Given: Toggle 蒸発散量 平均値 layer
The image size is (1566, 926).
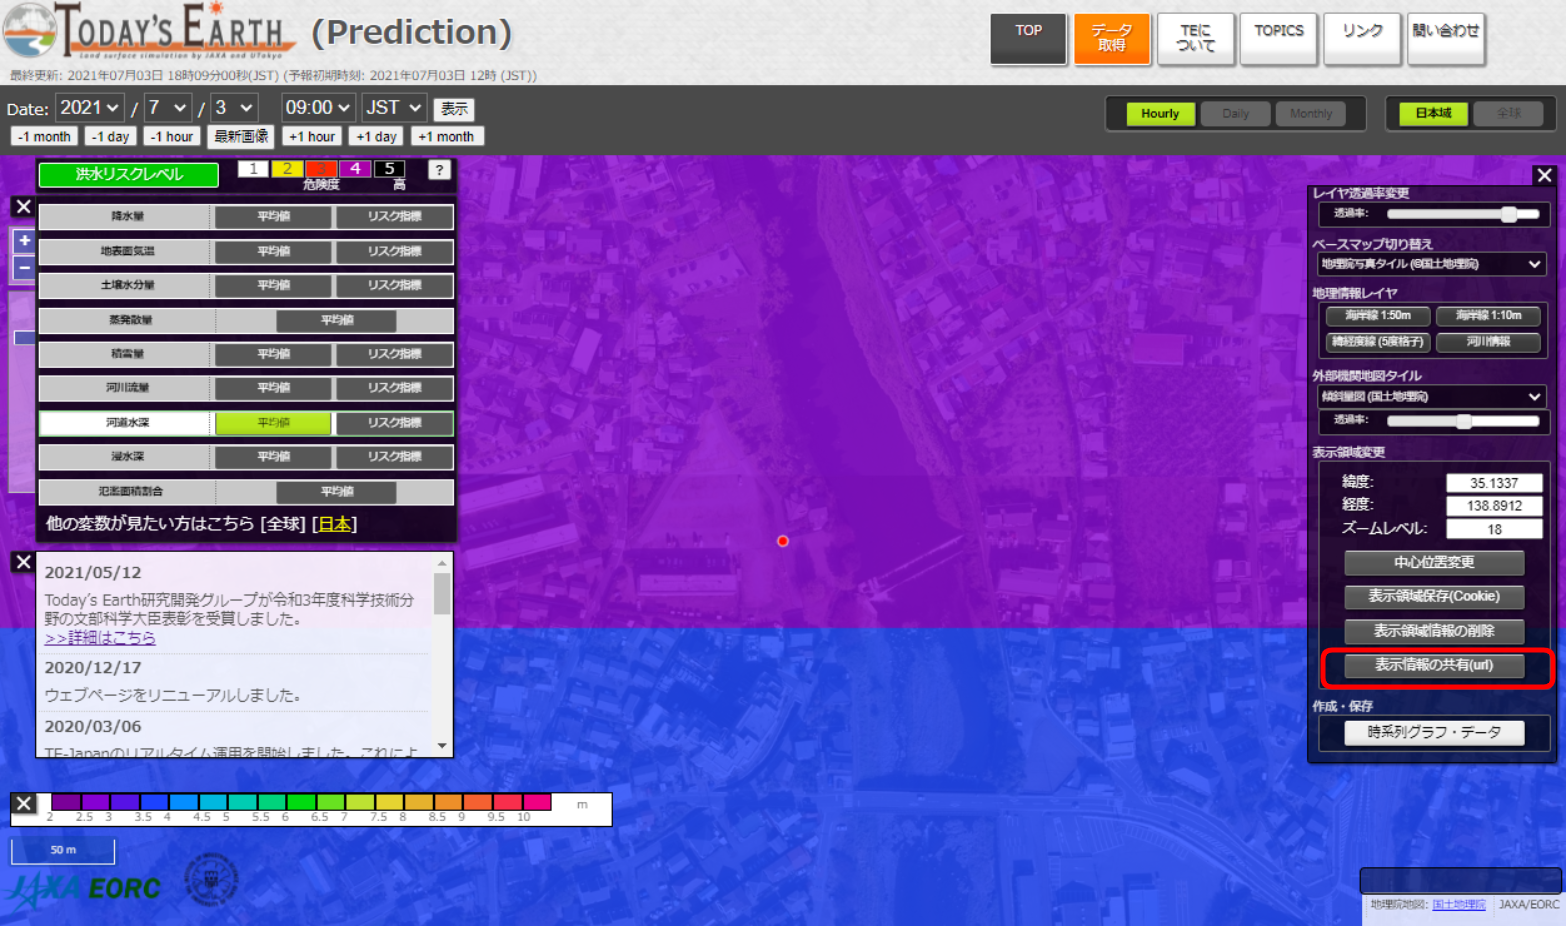Looking at the screenshot, I should tap(336, 320).
